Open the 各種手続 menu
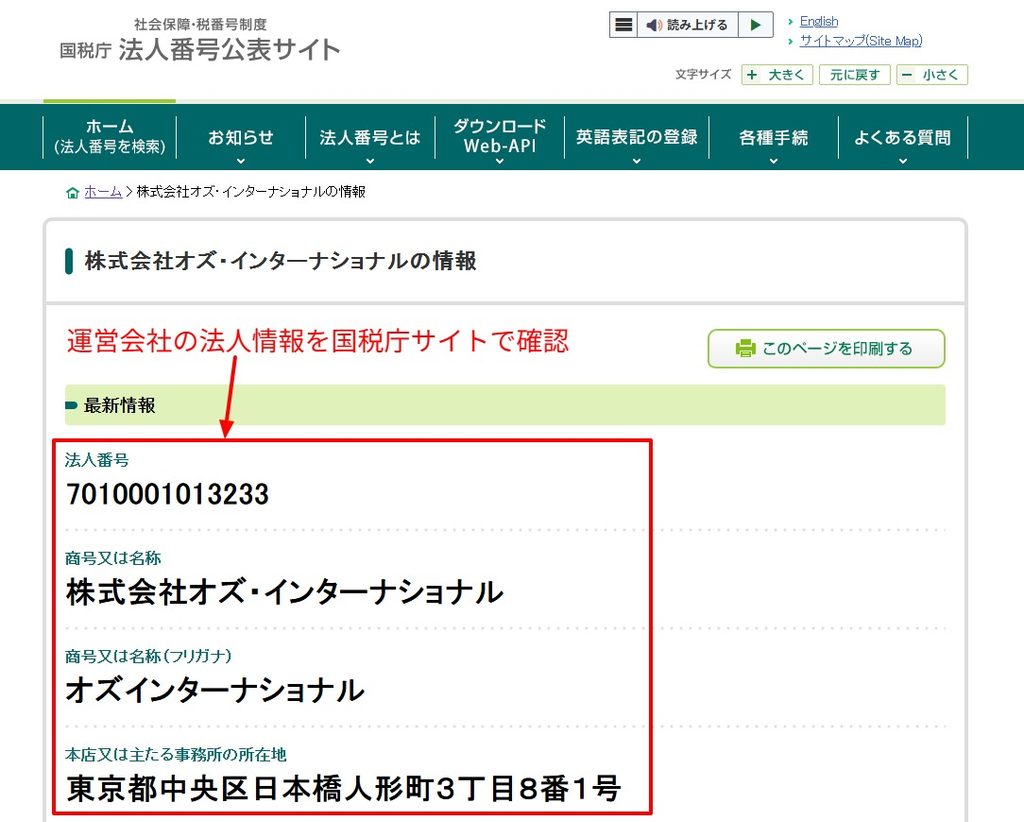This screenshot has width=1024, height=822. (773, 137)
